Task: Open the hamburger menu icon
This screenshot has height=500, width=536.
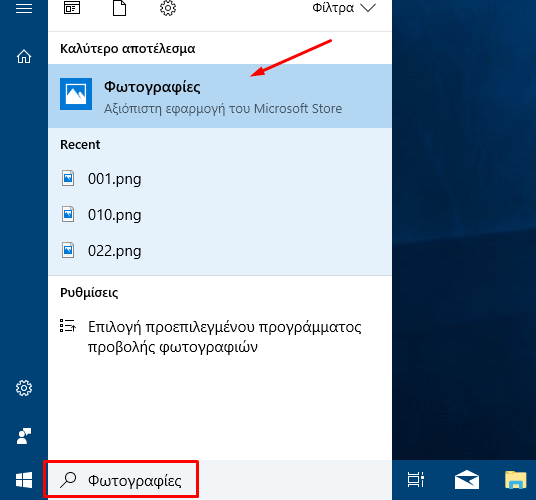Action: (x=24, y=8)
